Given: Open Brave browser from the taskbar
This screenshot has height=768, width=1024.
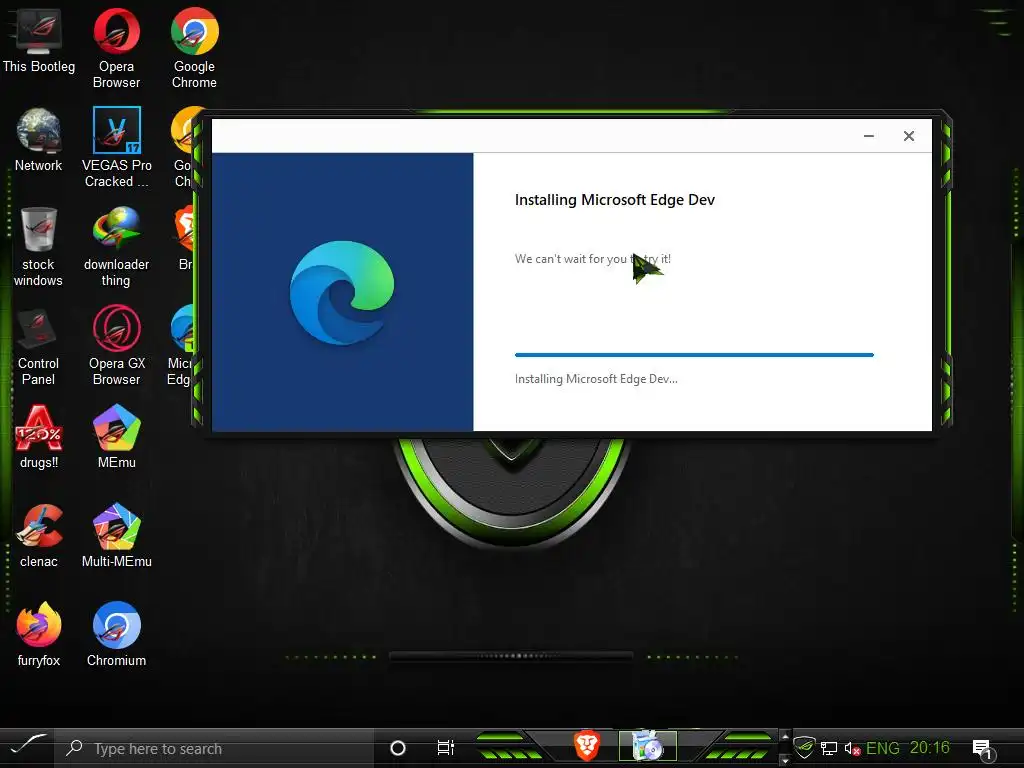Looking at the screenshot, I should [586, 746].
